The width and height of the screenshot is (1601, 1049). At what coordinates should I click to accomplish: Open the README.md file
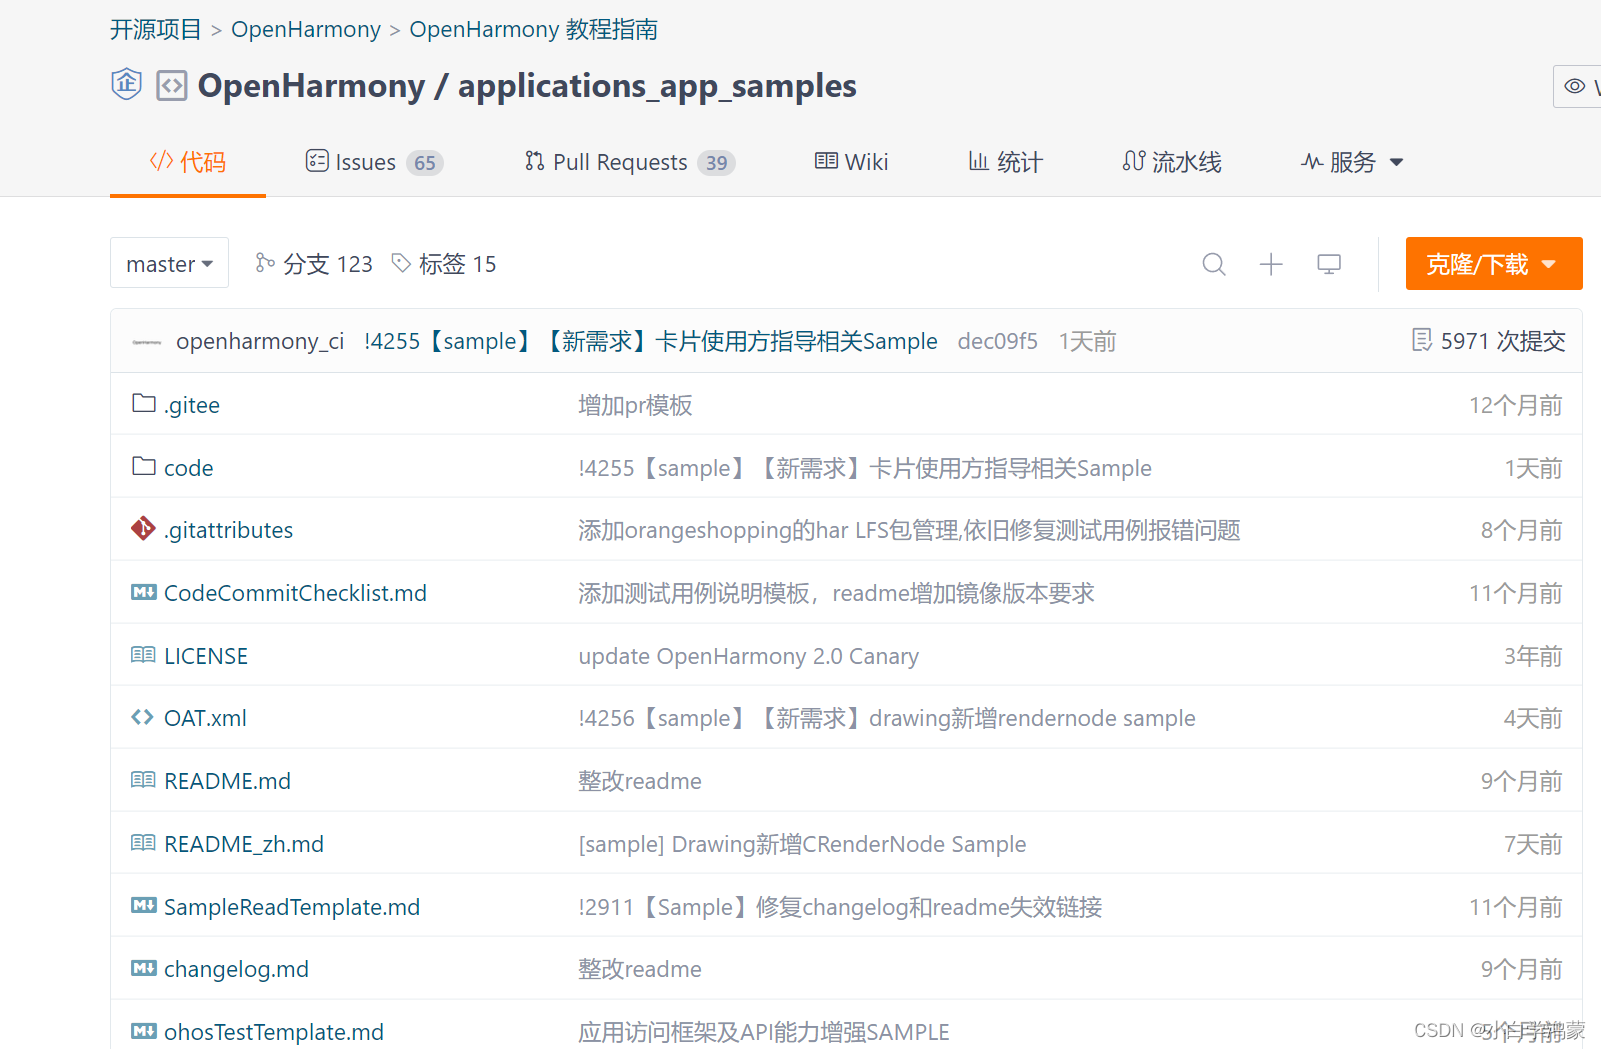pyautogui.click(x=227, y=781)
